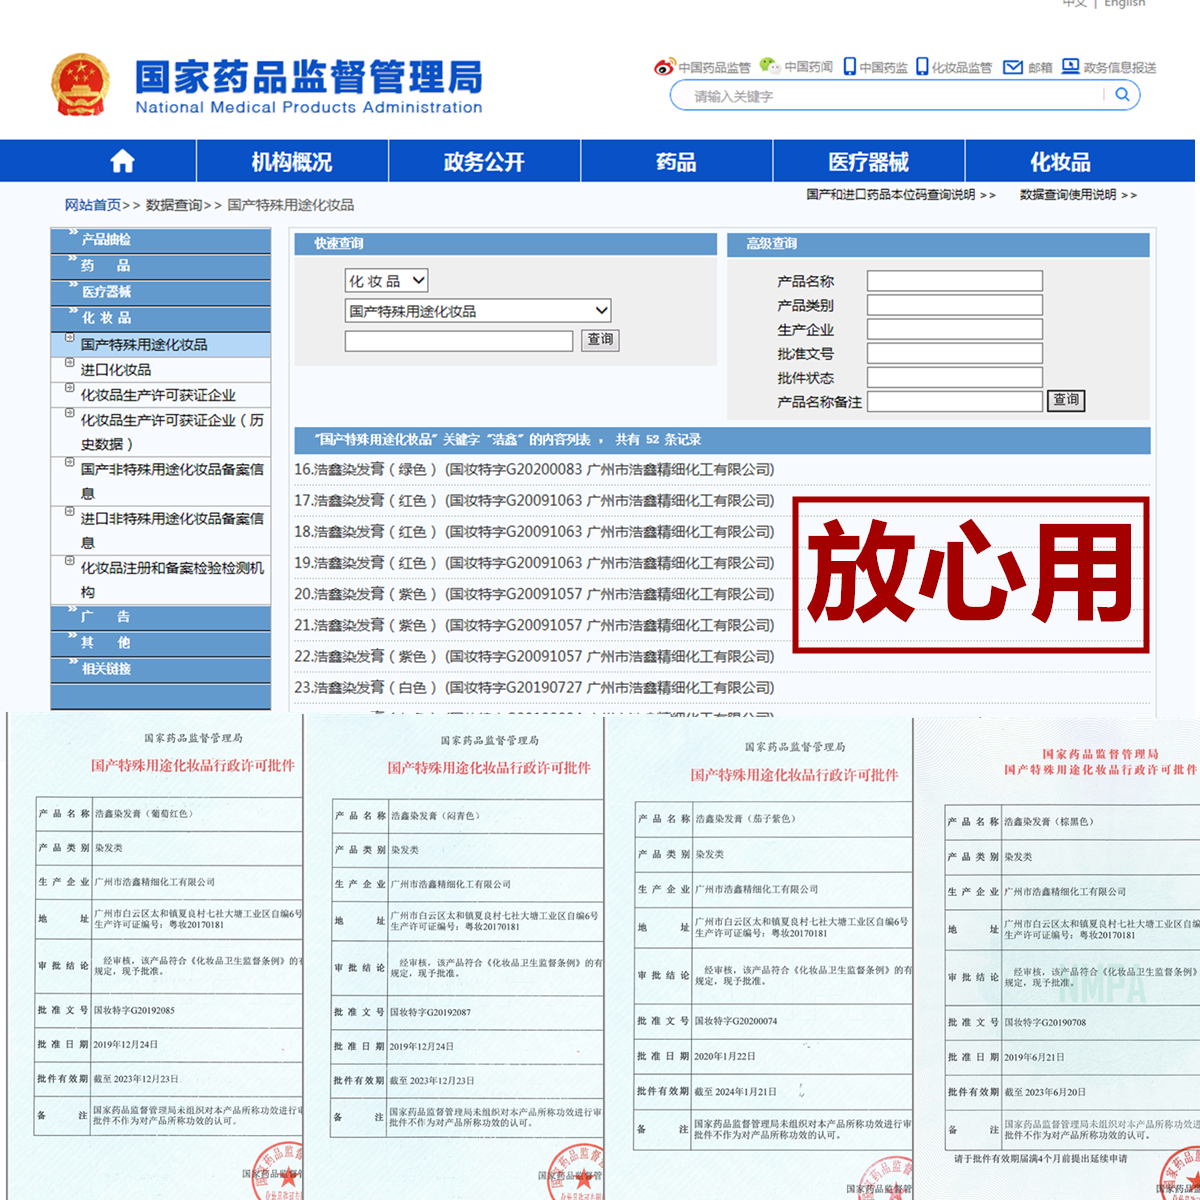Open 数据查询使用说明 link
The image size is (1200, 1200).
coord(1068,194)
